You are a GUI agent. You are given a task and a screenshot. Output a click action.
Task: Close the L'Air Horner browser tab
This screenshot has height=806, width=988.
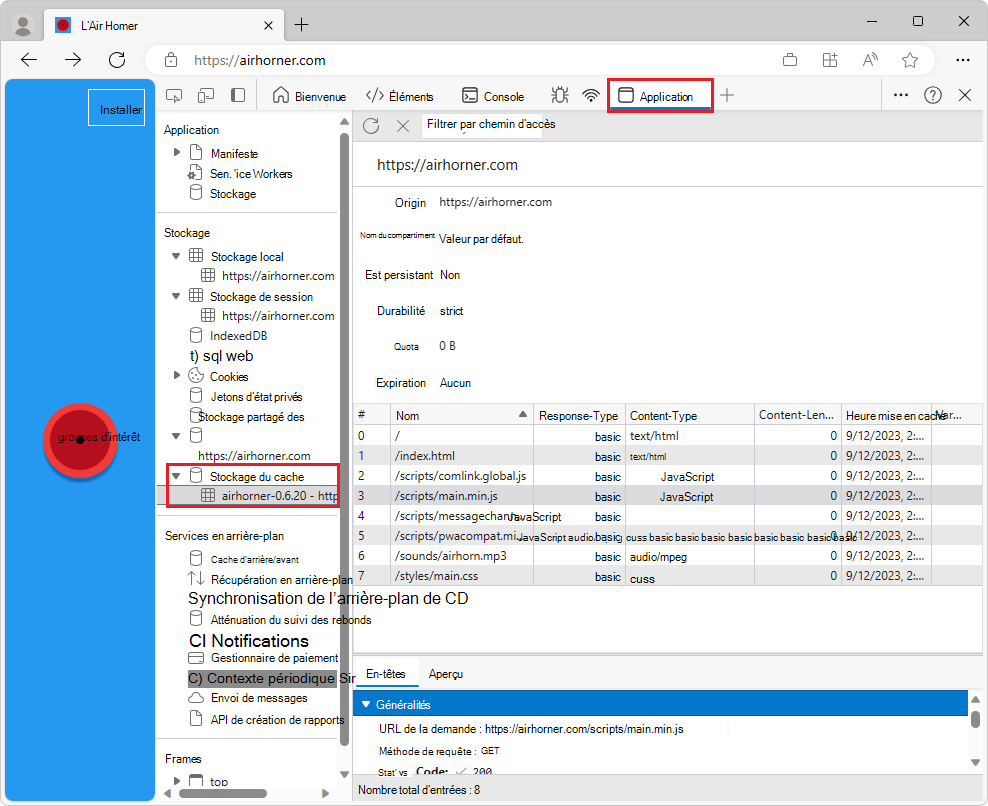click(x=268, y=25)
